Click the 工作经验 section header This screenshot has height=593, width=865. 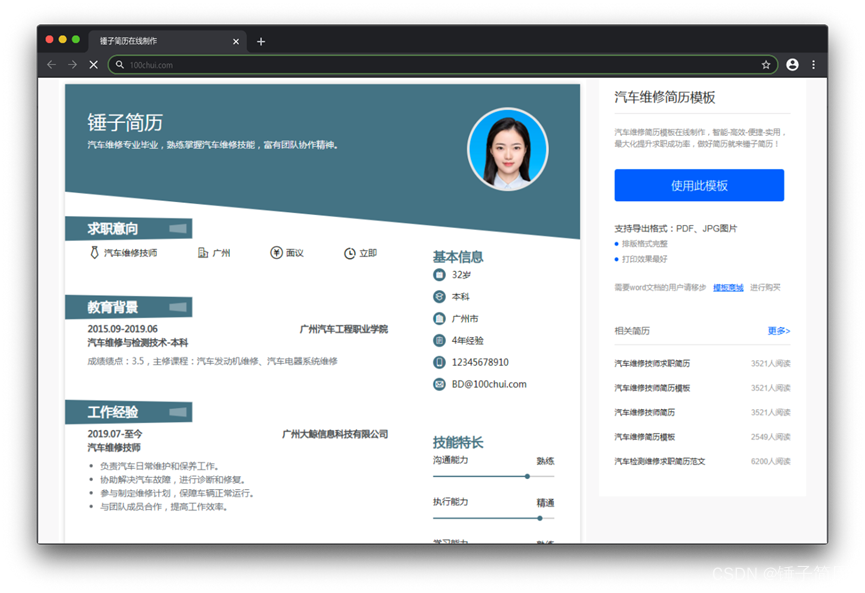(129, 412)
